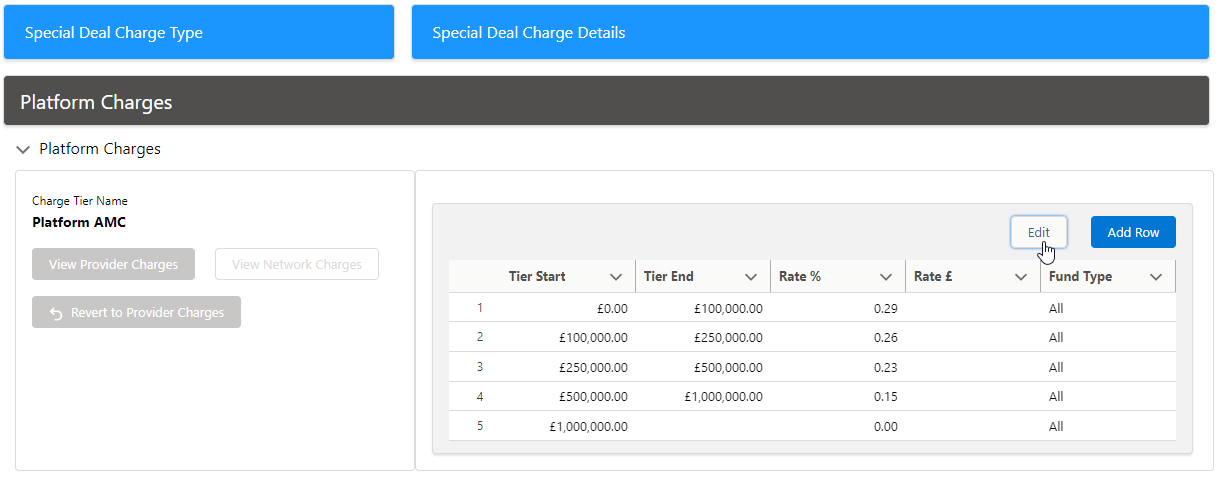The image size is (1220, 477).
Task: Open the Tier End column menu chevron
Action: click(x=751, y=277)
